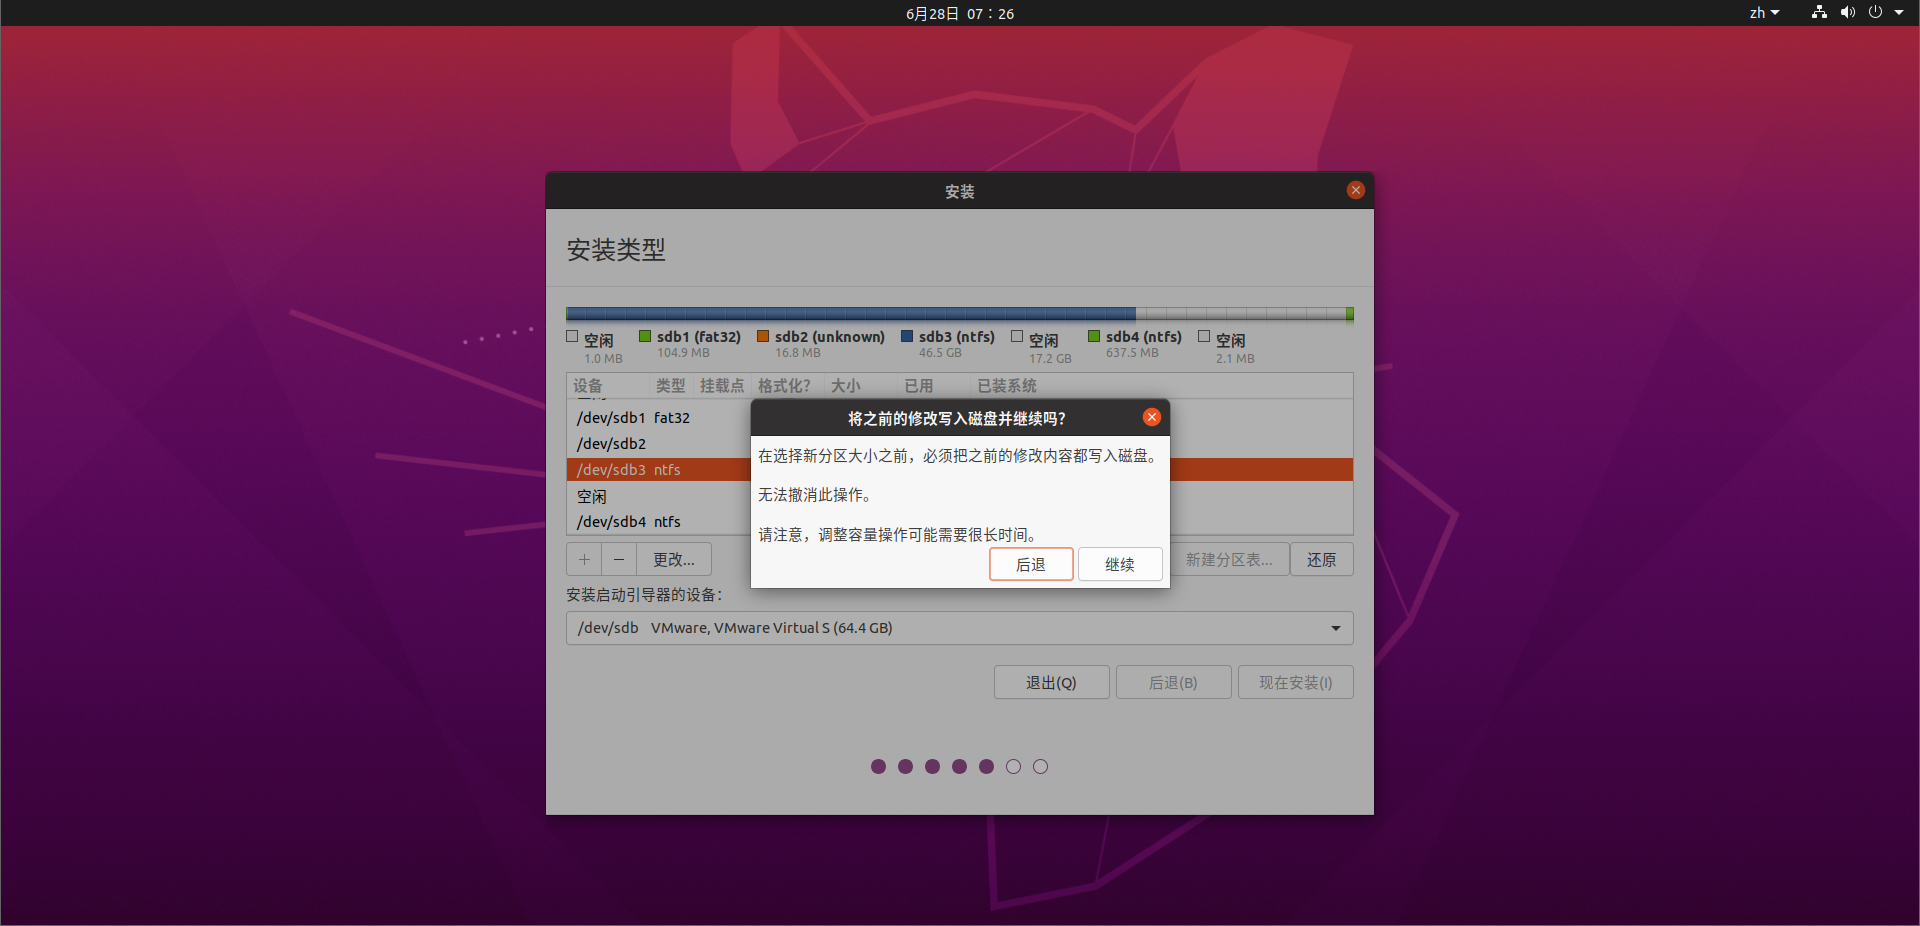Viewport: 1920px width, 926px height.
Task: Click the 更改... change partition button
Action: pos(673,560)
